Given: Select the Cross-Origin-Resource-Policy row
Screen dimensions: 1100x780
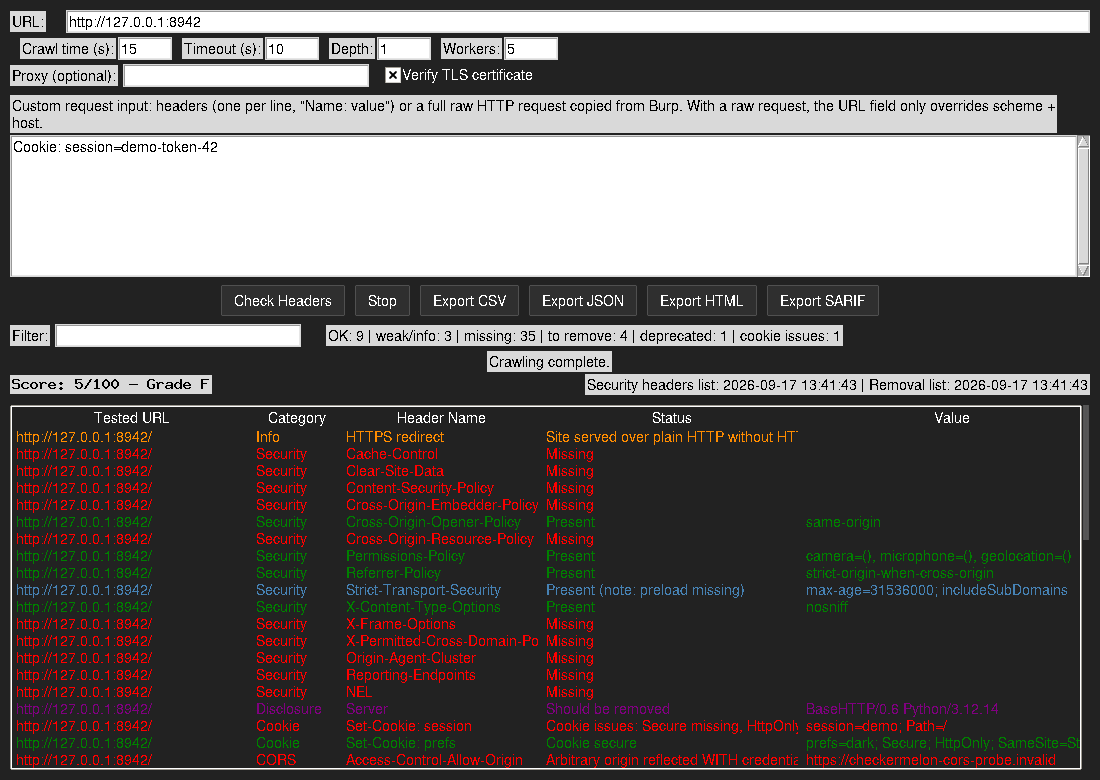Looking at the screenshot, I should [x=546, y=539].
